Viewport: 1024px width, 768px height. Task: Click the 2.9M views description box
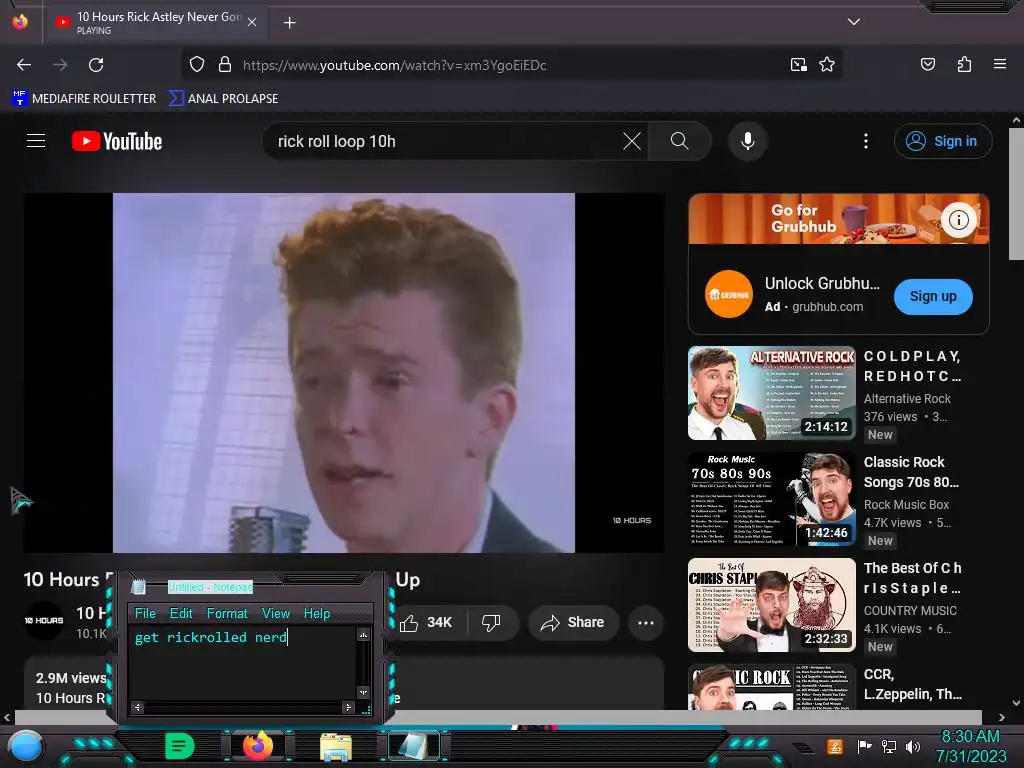[x=344, y=683]
